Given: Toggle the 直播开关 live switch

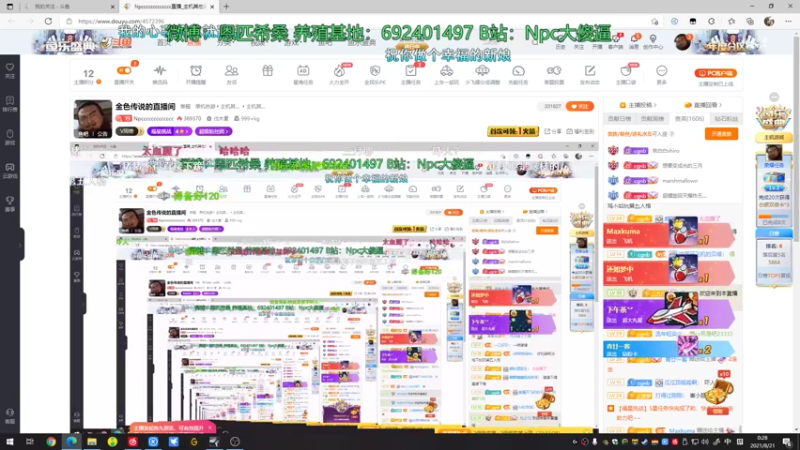Looking at the screenshot, I should pyautogui.click(x=124, y=70).
